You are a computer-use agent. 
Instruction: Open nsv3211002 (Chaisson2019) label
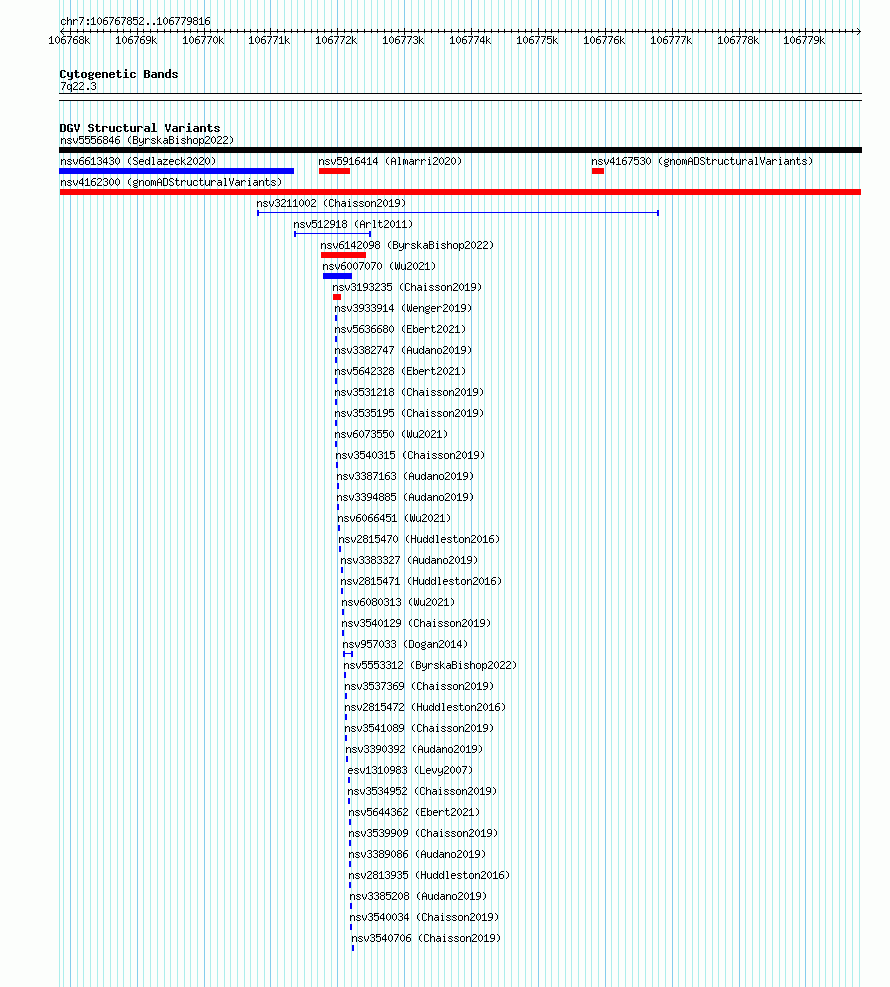[x=331, y=203]
